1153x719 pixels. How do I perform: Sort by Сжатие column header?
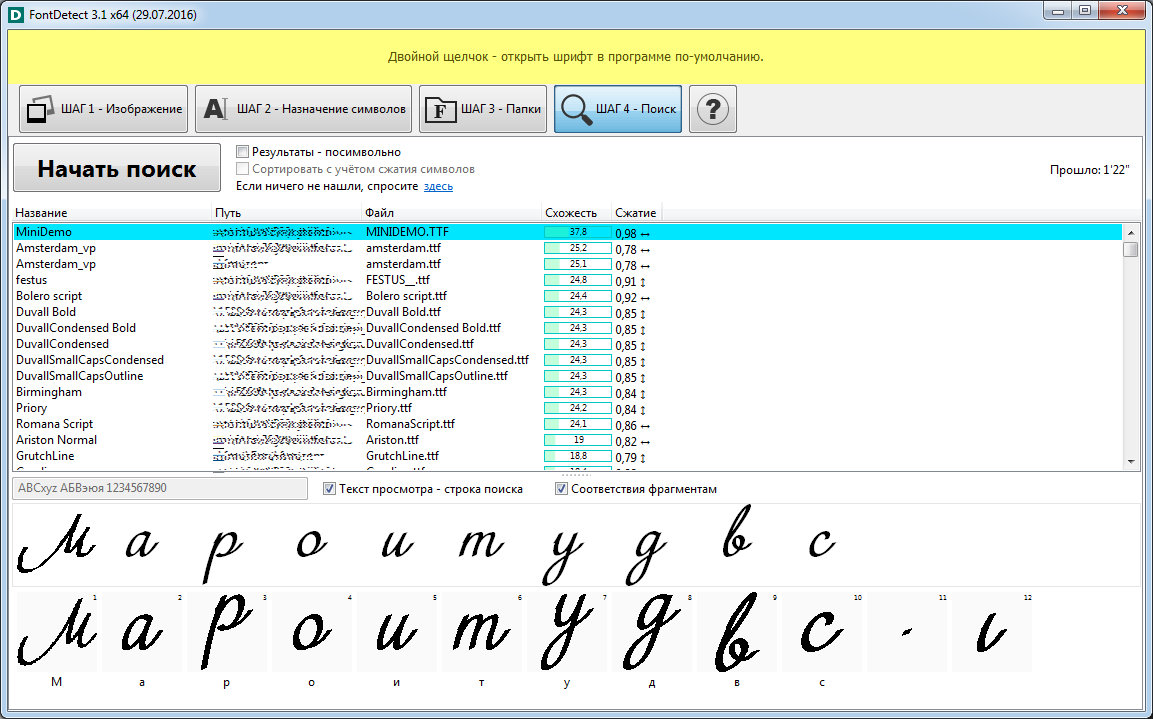click(636, 213)
